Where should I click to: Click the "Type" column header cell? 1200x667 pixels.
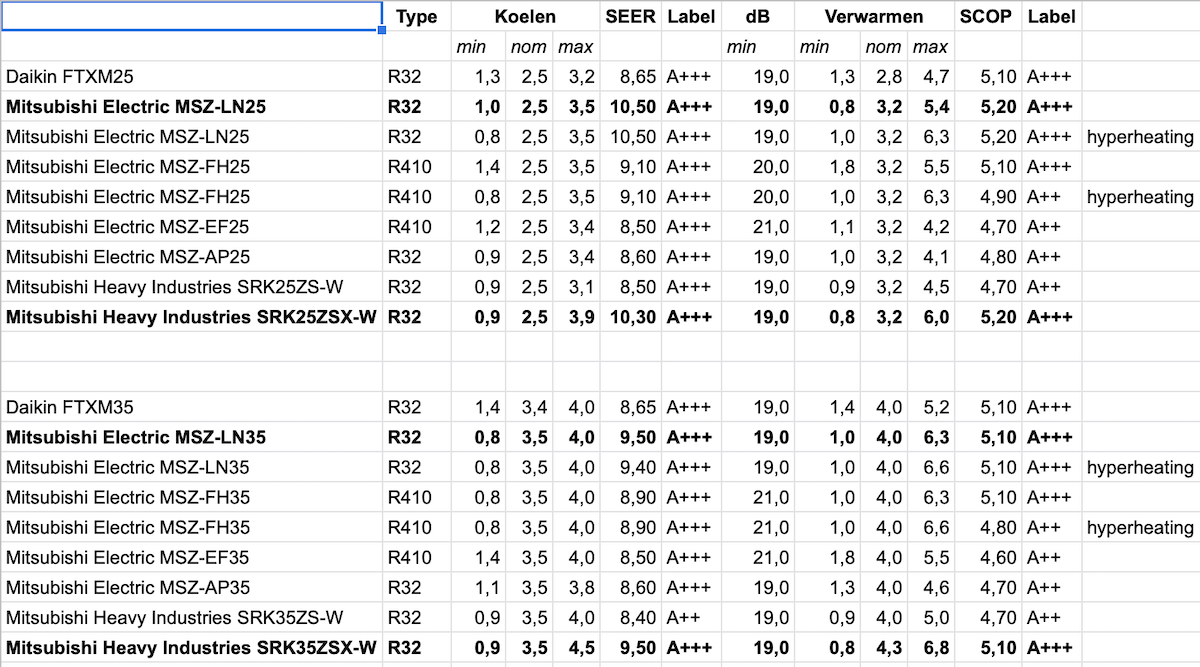click(417, 16)
